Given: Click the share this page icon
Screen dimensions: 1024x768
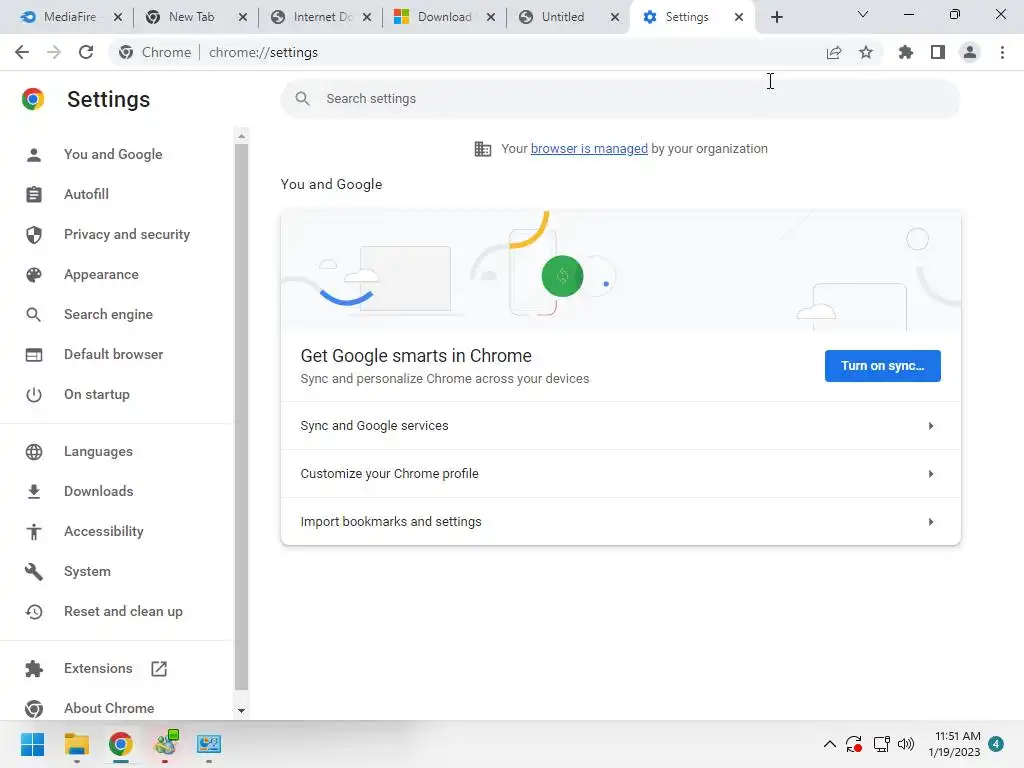Looking at the screenshot, I should tap(834, 52).
